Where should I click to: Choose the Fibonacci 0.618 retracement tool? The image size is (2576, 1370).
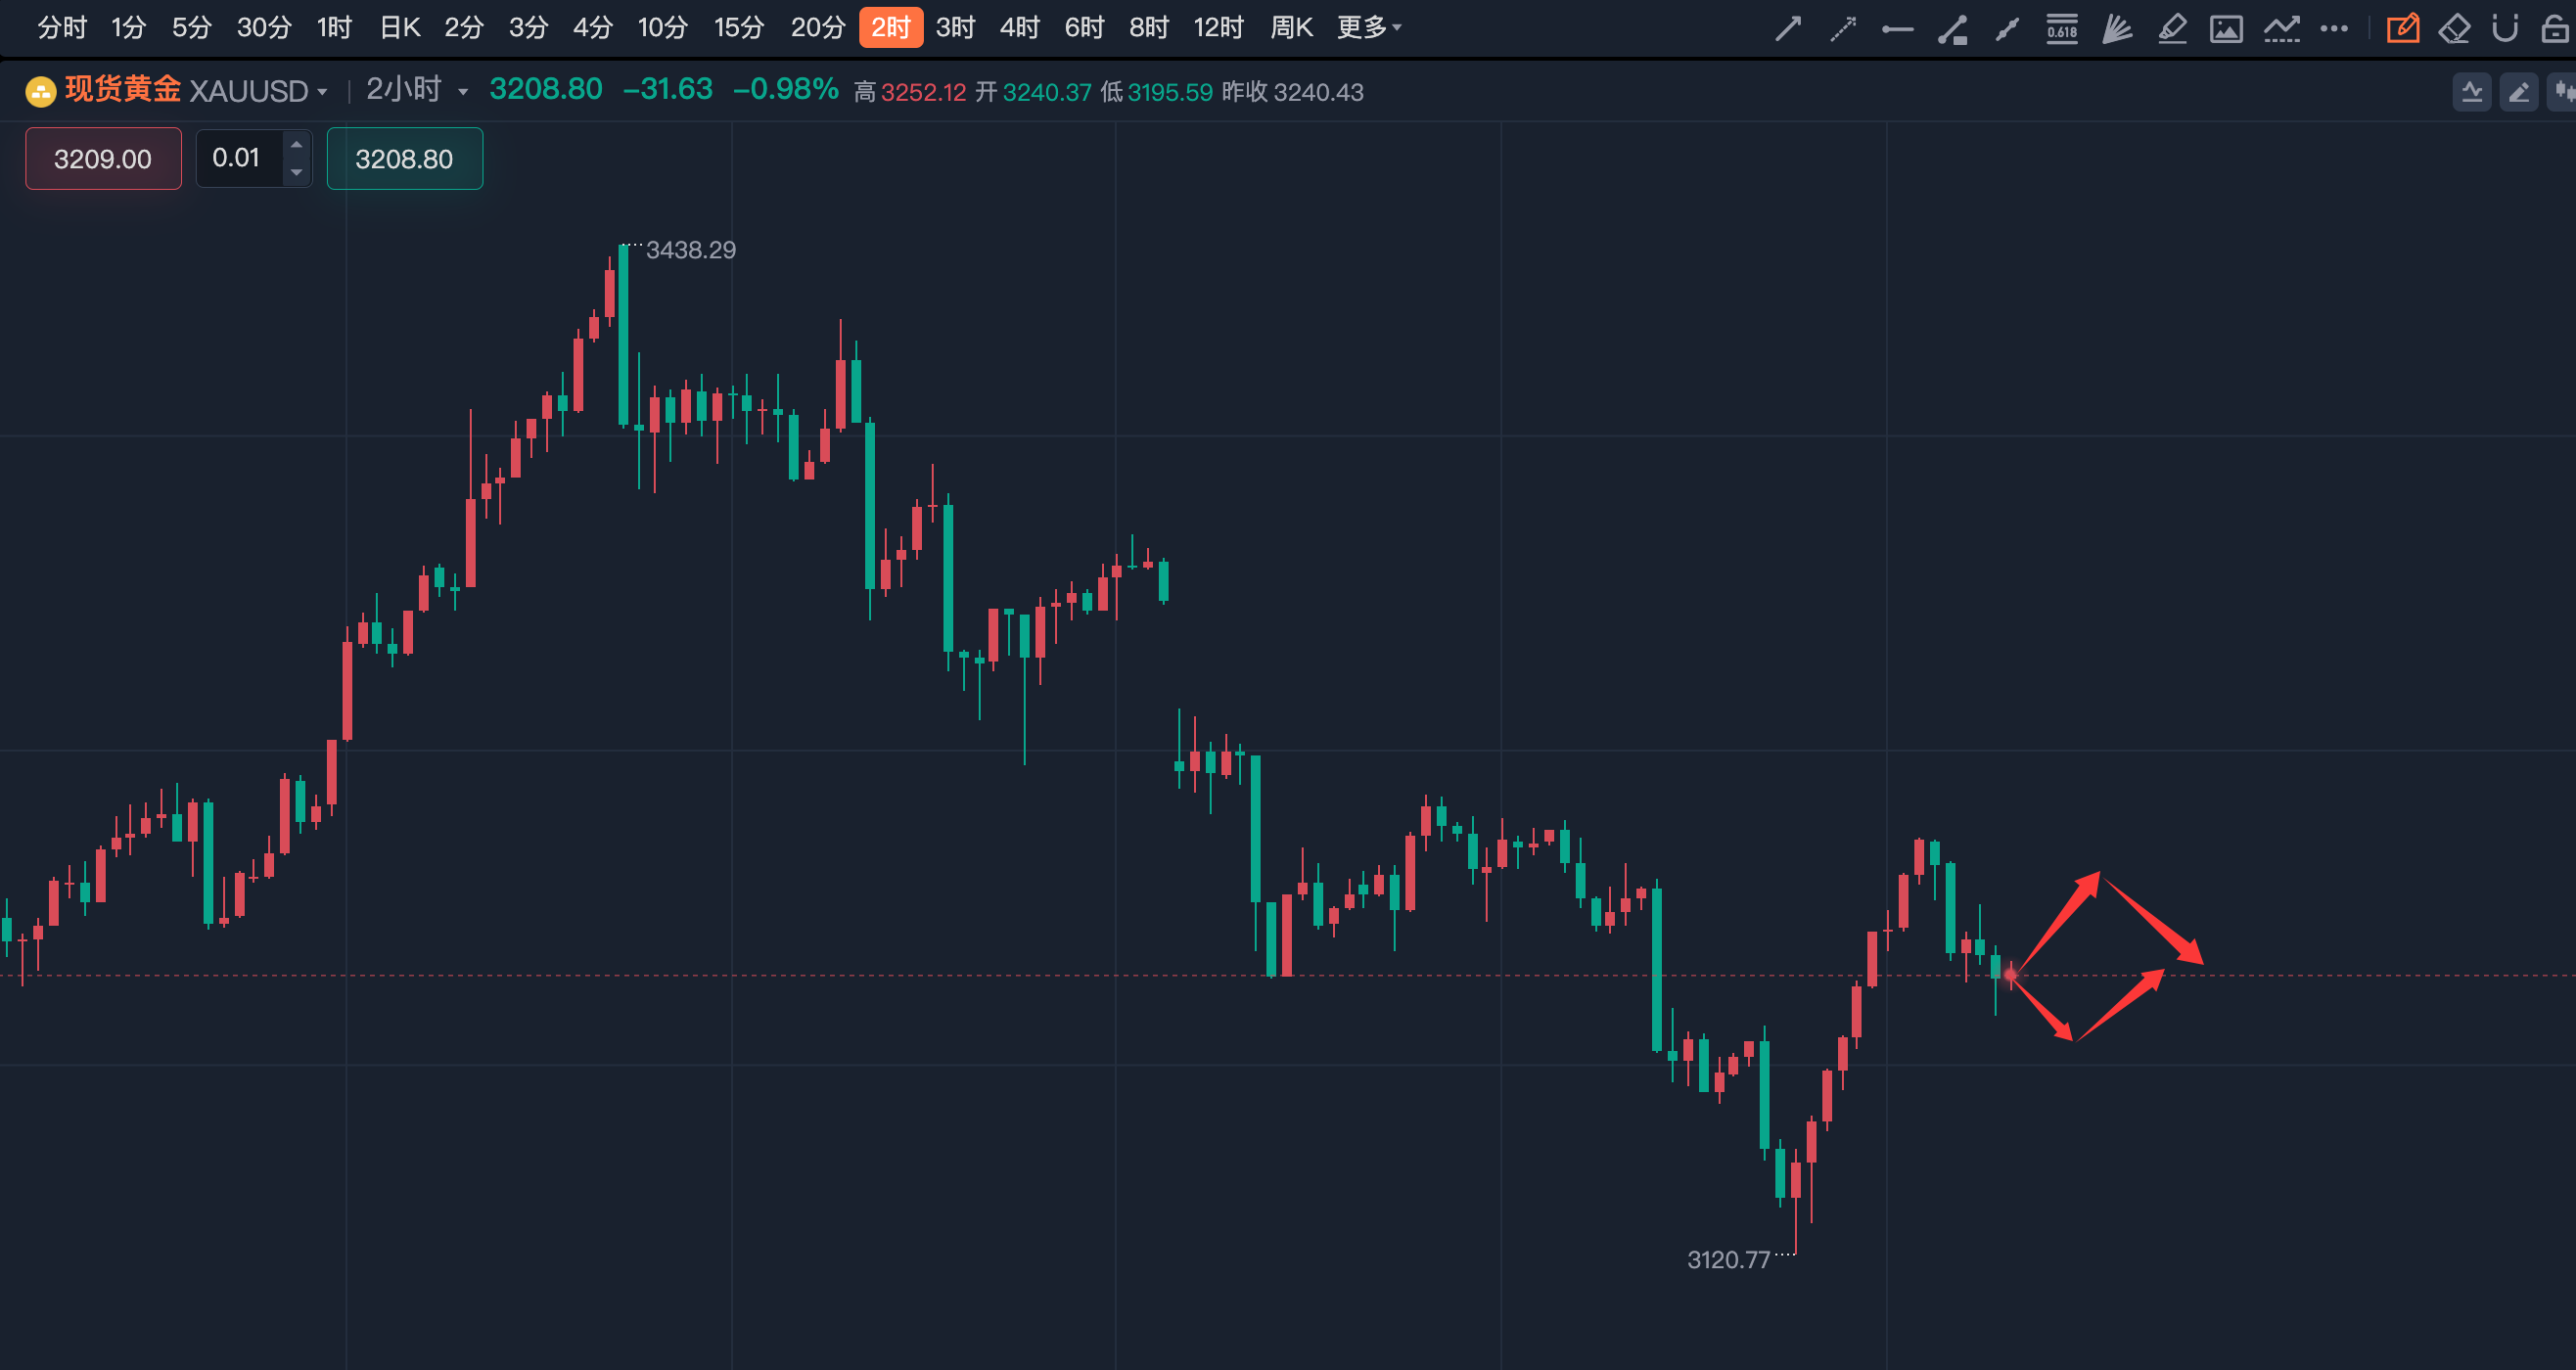(2061, 28)
